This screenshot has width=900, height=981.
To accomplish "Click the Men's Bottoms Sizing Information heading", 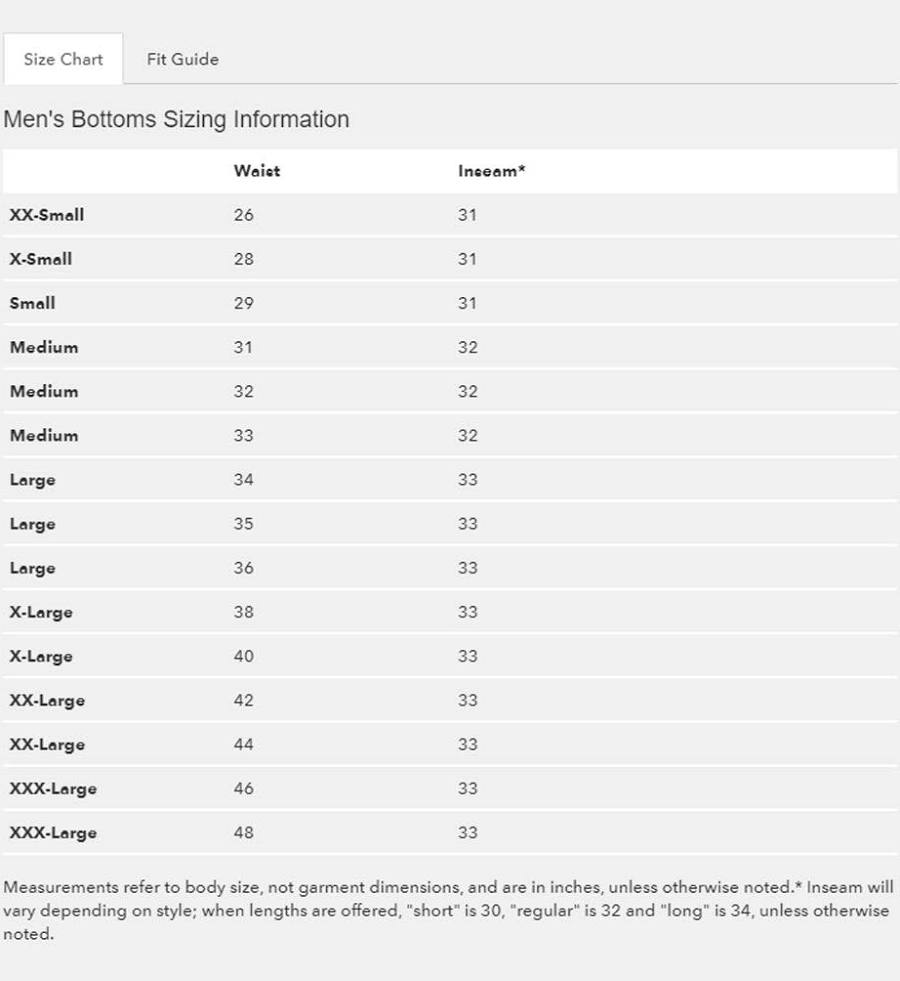I will pyautogui.click(x=176, y=119).
